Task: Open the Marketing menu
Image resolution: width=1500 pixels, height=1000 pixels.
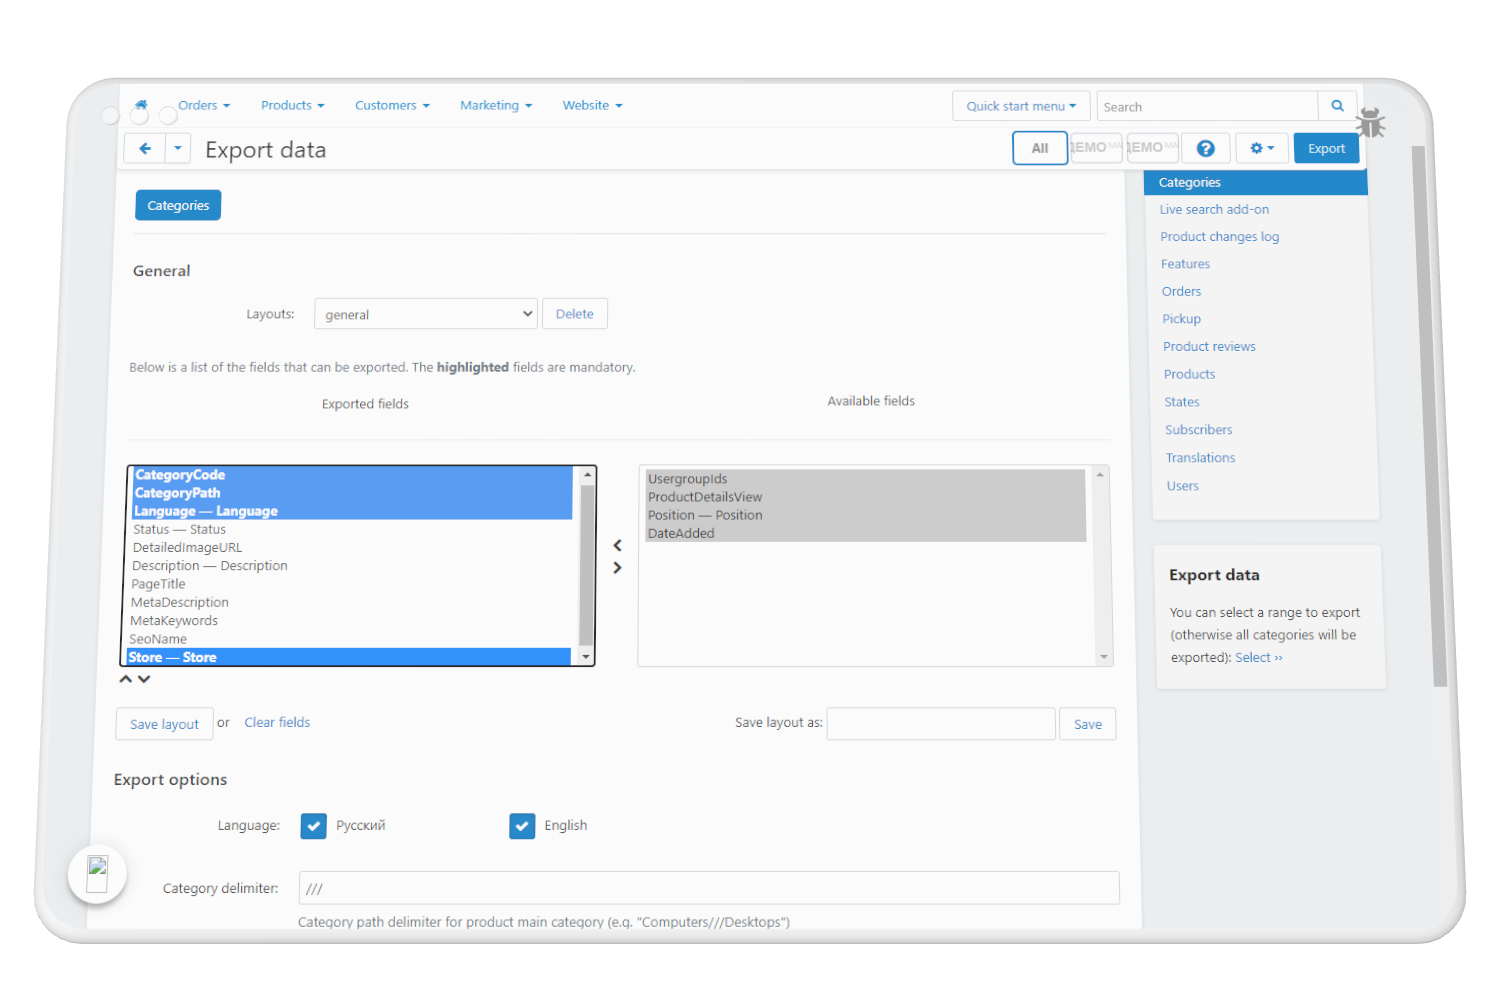Action: 496,105
